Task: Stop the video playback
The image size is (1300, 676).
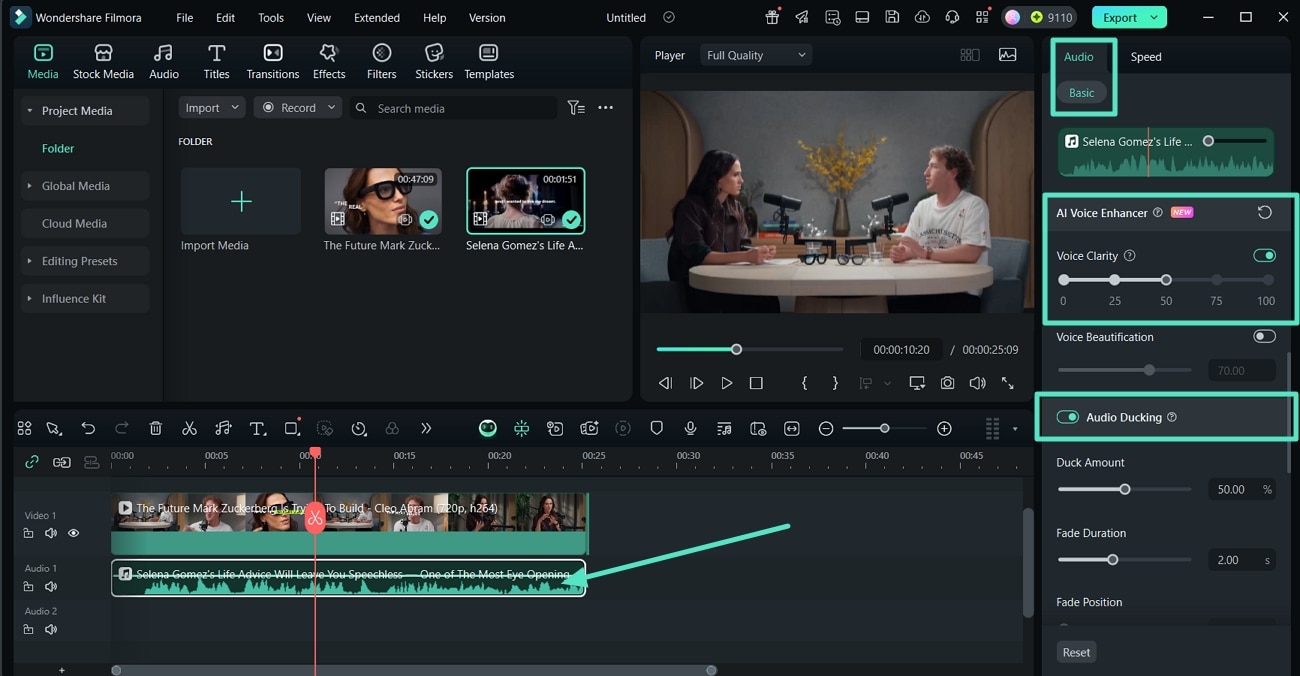Action: point(756,383)
